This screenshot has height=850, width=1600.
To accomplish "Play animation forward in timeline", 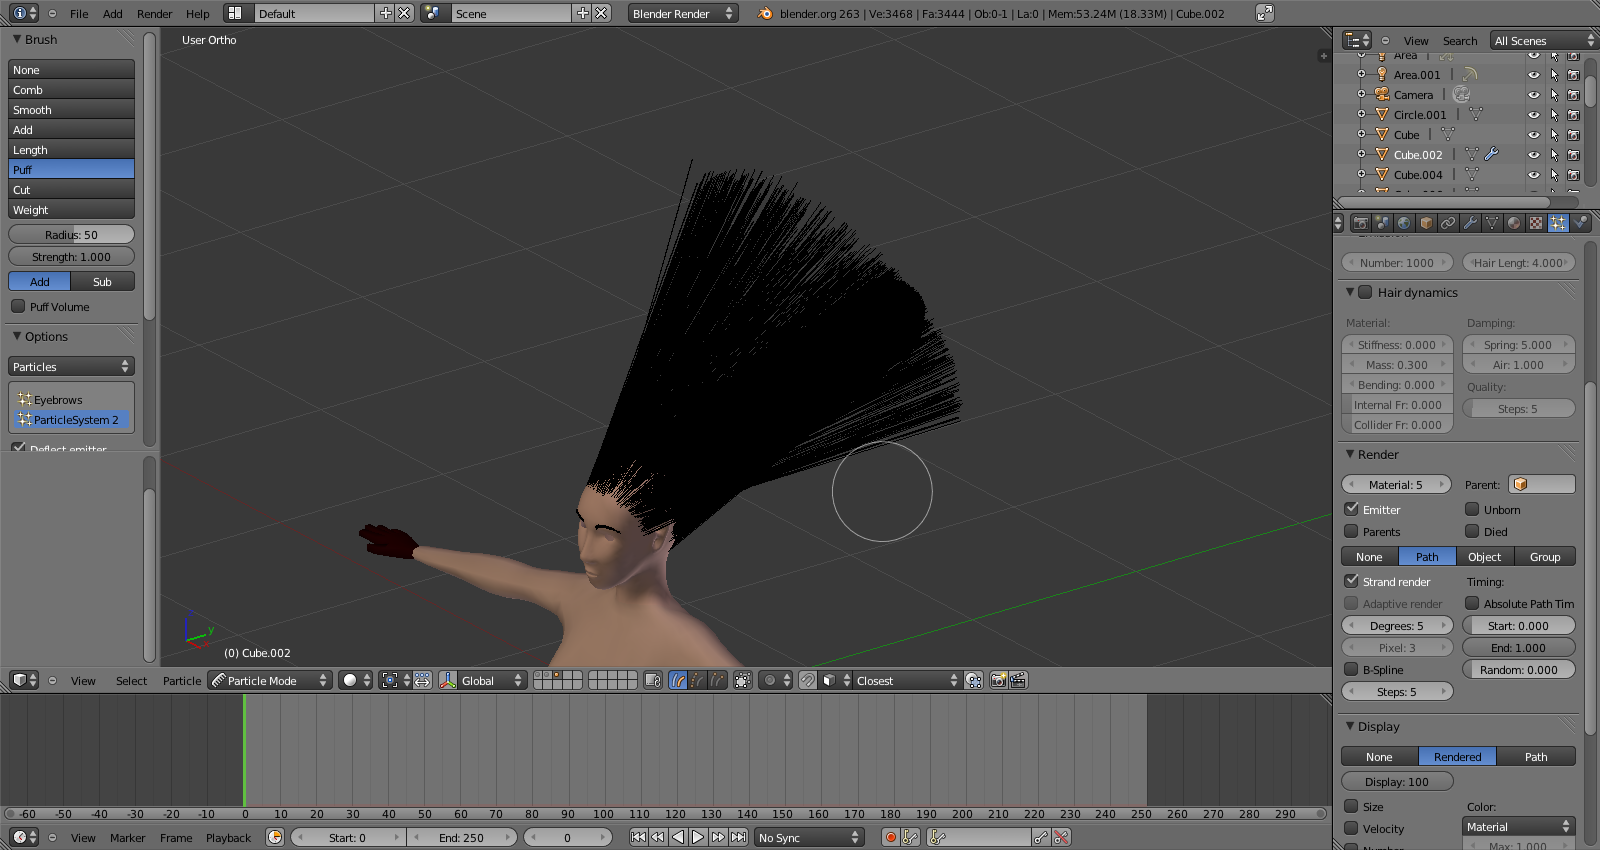I will tap(698, 837).
